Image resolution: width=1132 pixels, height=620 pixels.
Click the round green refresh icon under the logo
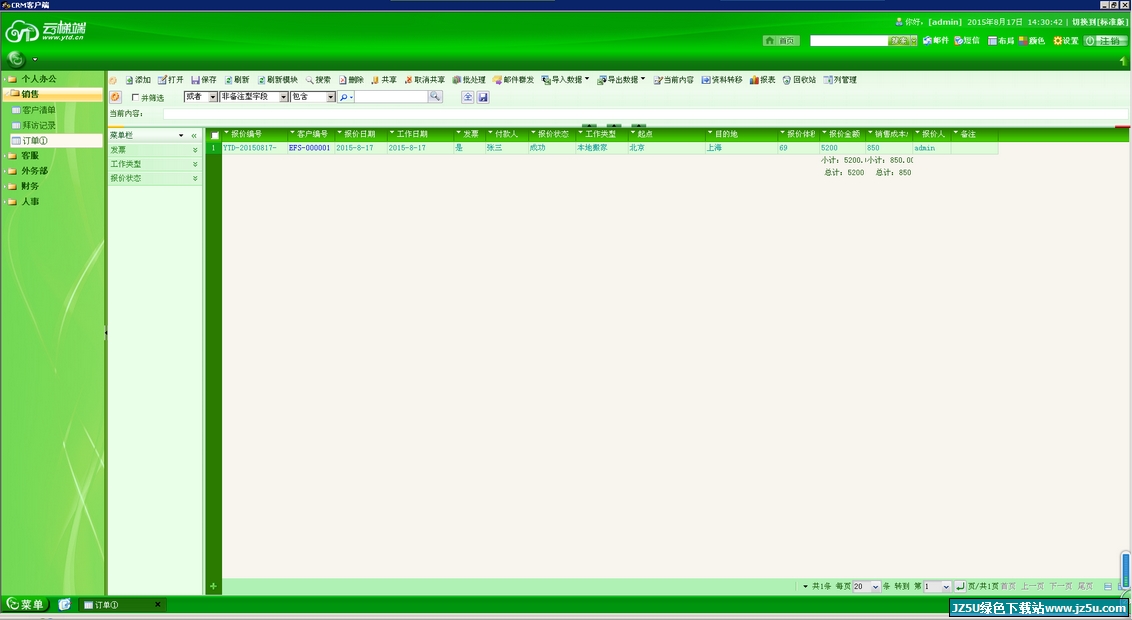pyautogui.click(x=16, y=60)
